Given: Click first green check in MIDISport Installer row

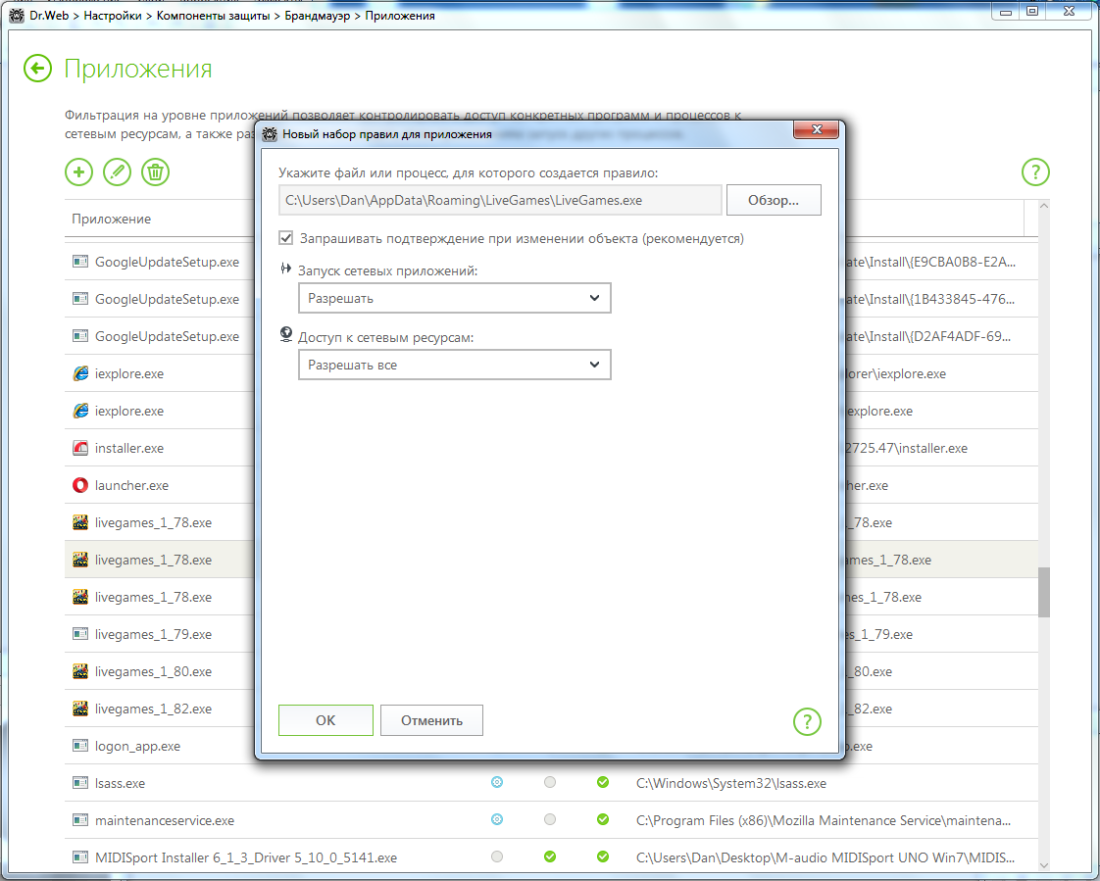Looking at the screenshot, I should click(x=550, y=856).
